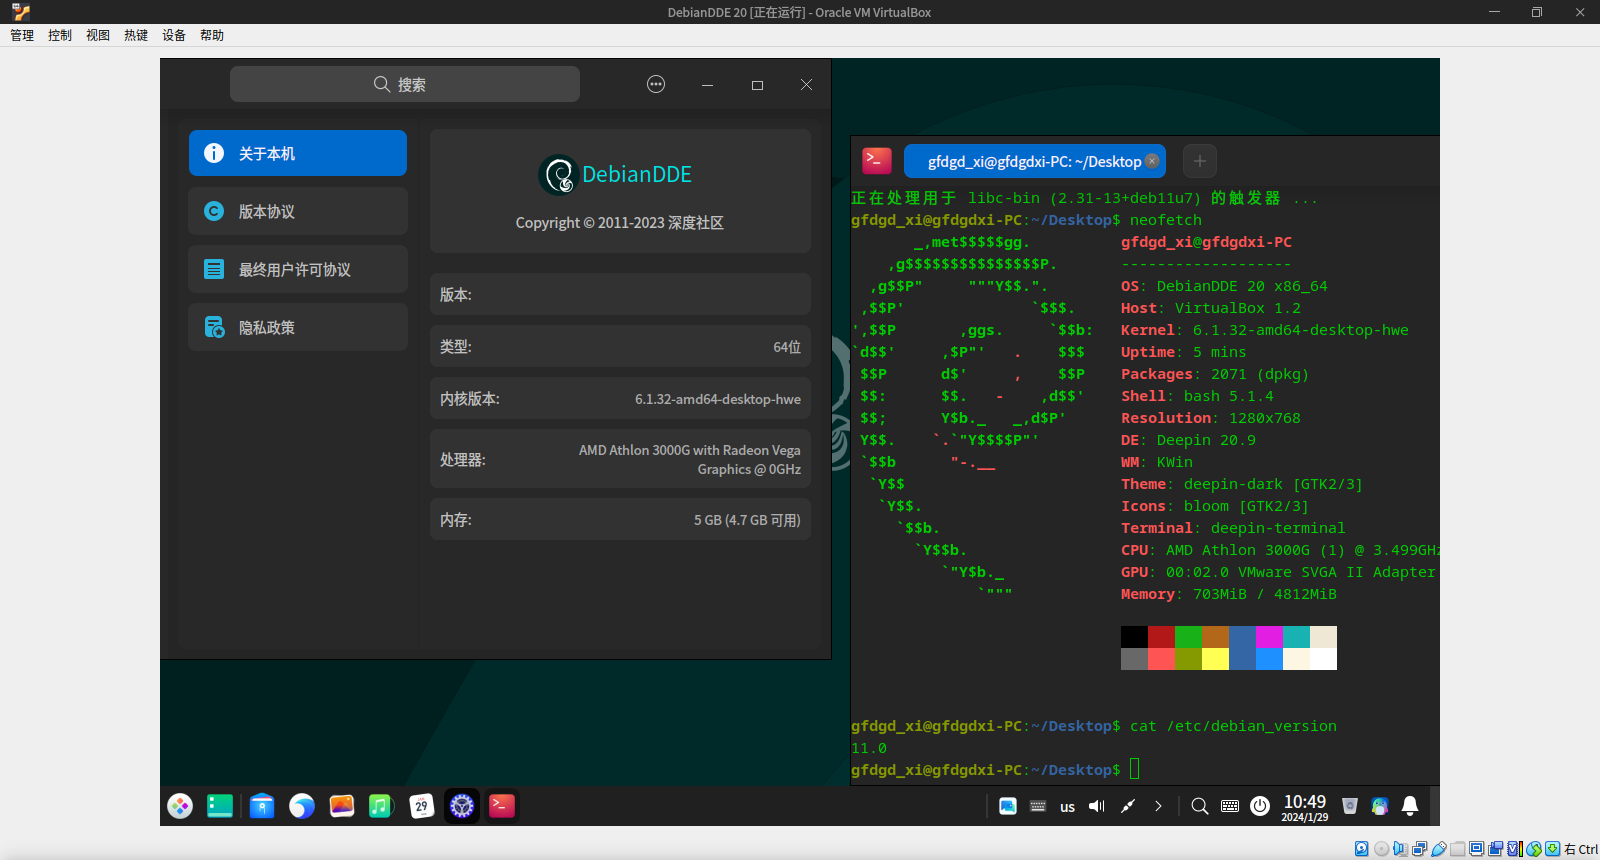This screenshot has width=1600, height=860.
Task: Select the gfdgd_xi@gfdgdxi-PC: ~/Desktop terminal tab
Action: point(1034,161)
